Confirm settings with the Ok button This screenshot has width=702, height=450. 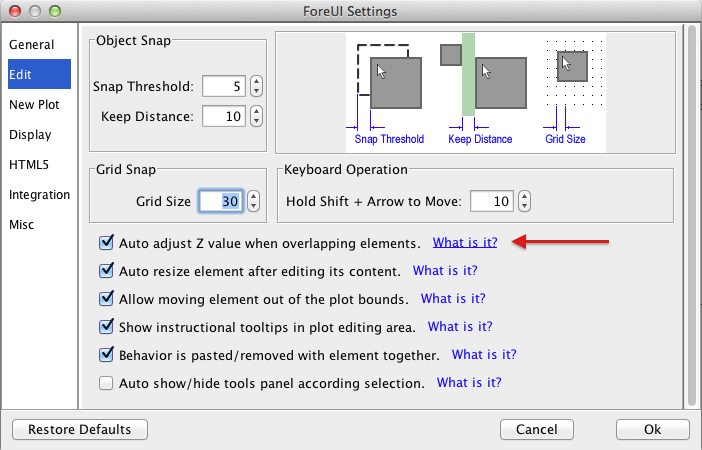point(652,429)
